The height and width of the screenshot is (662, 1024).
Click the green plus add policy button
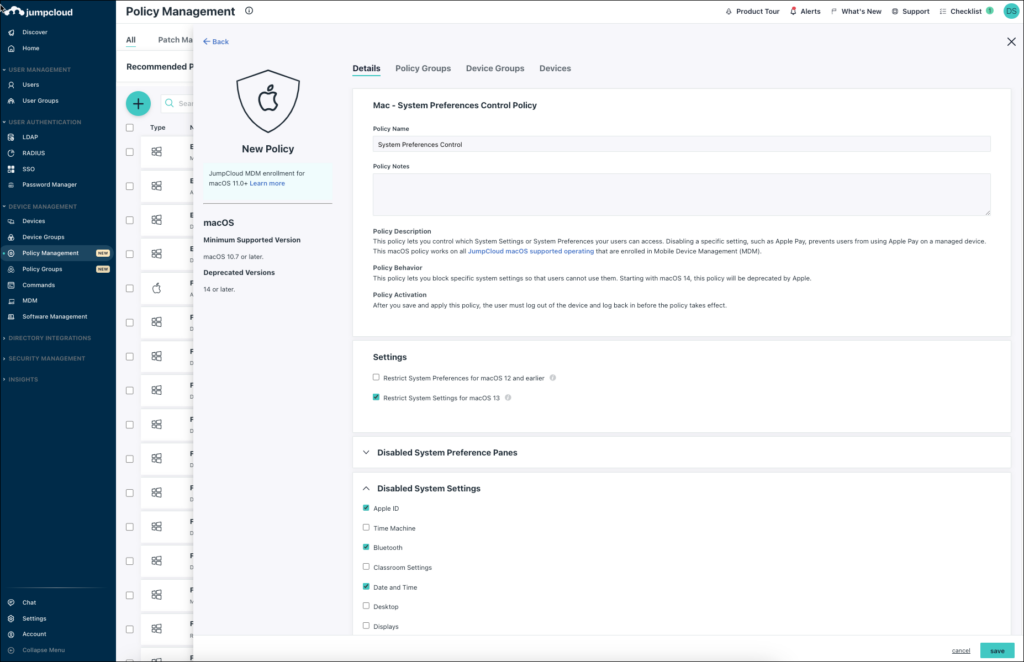click(138, 103)
